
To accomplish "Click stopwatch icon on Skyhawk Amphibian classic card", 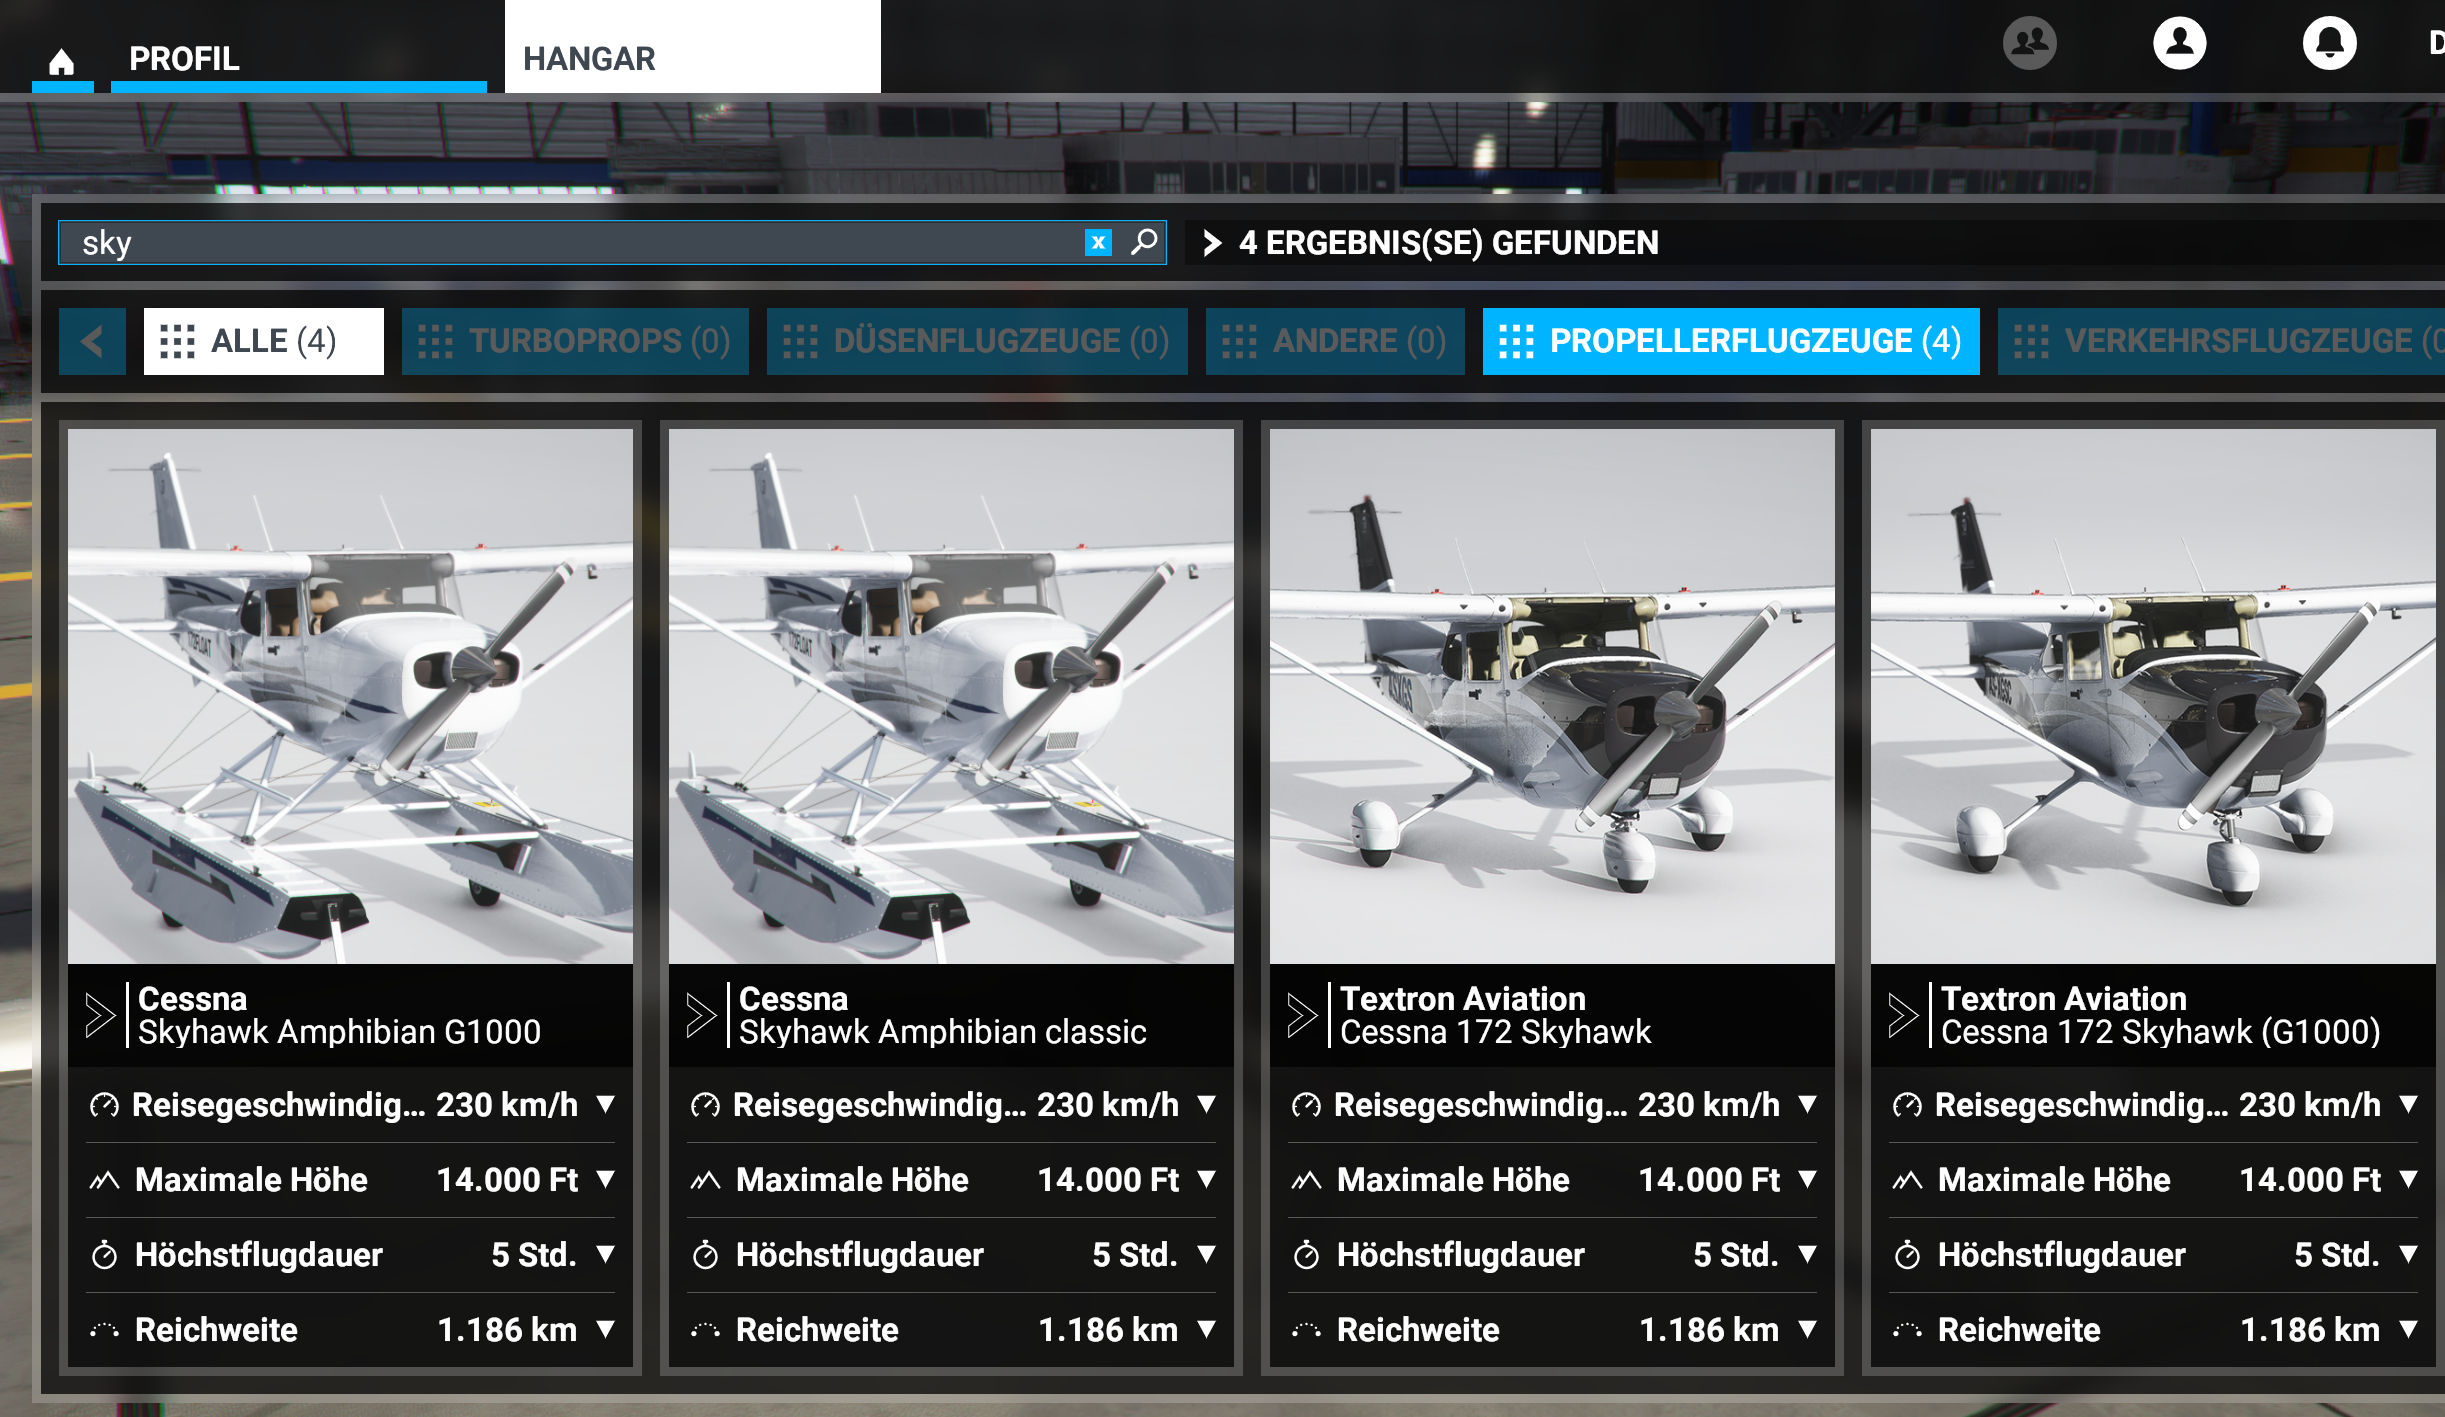I will click(705, 1254).
